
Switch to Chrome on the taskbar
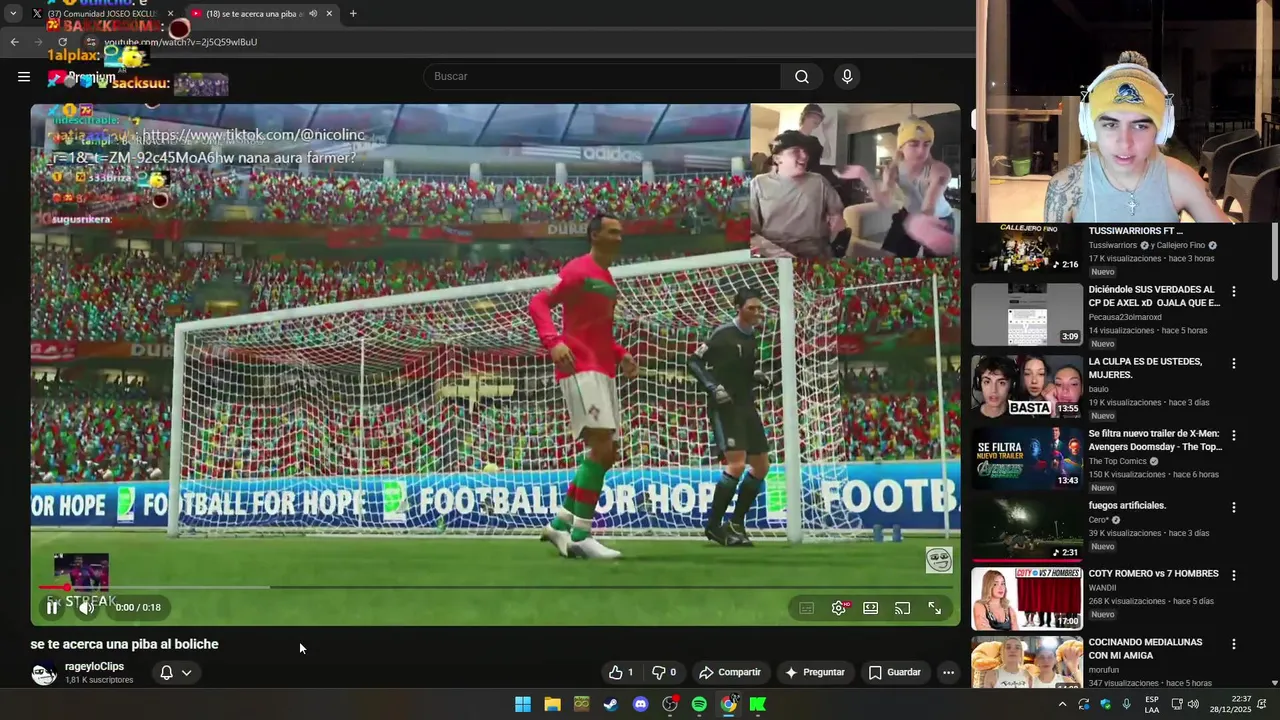click(729, 704)
